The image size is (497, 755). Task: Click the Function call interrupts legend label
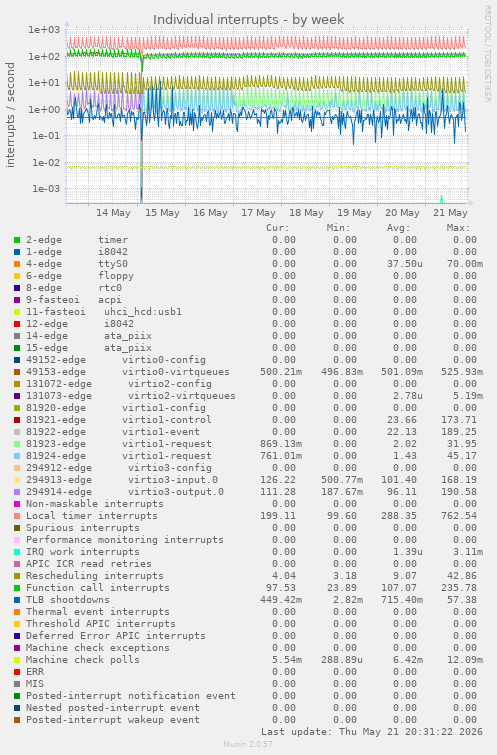click(x=98, y=588)
